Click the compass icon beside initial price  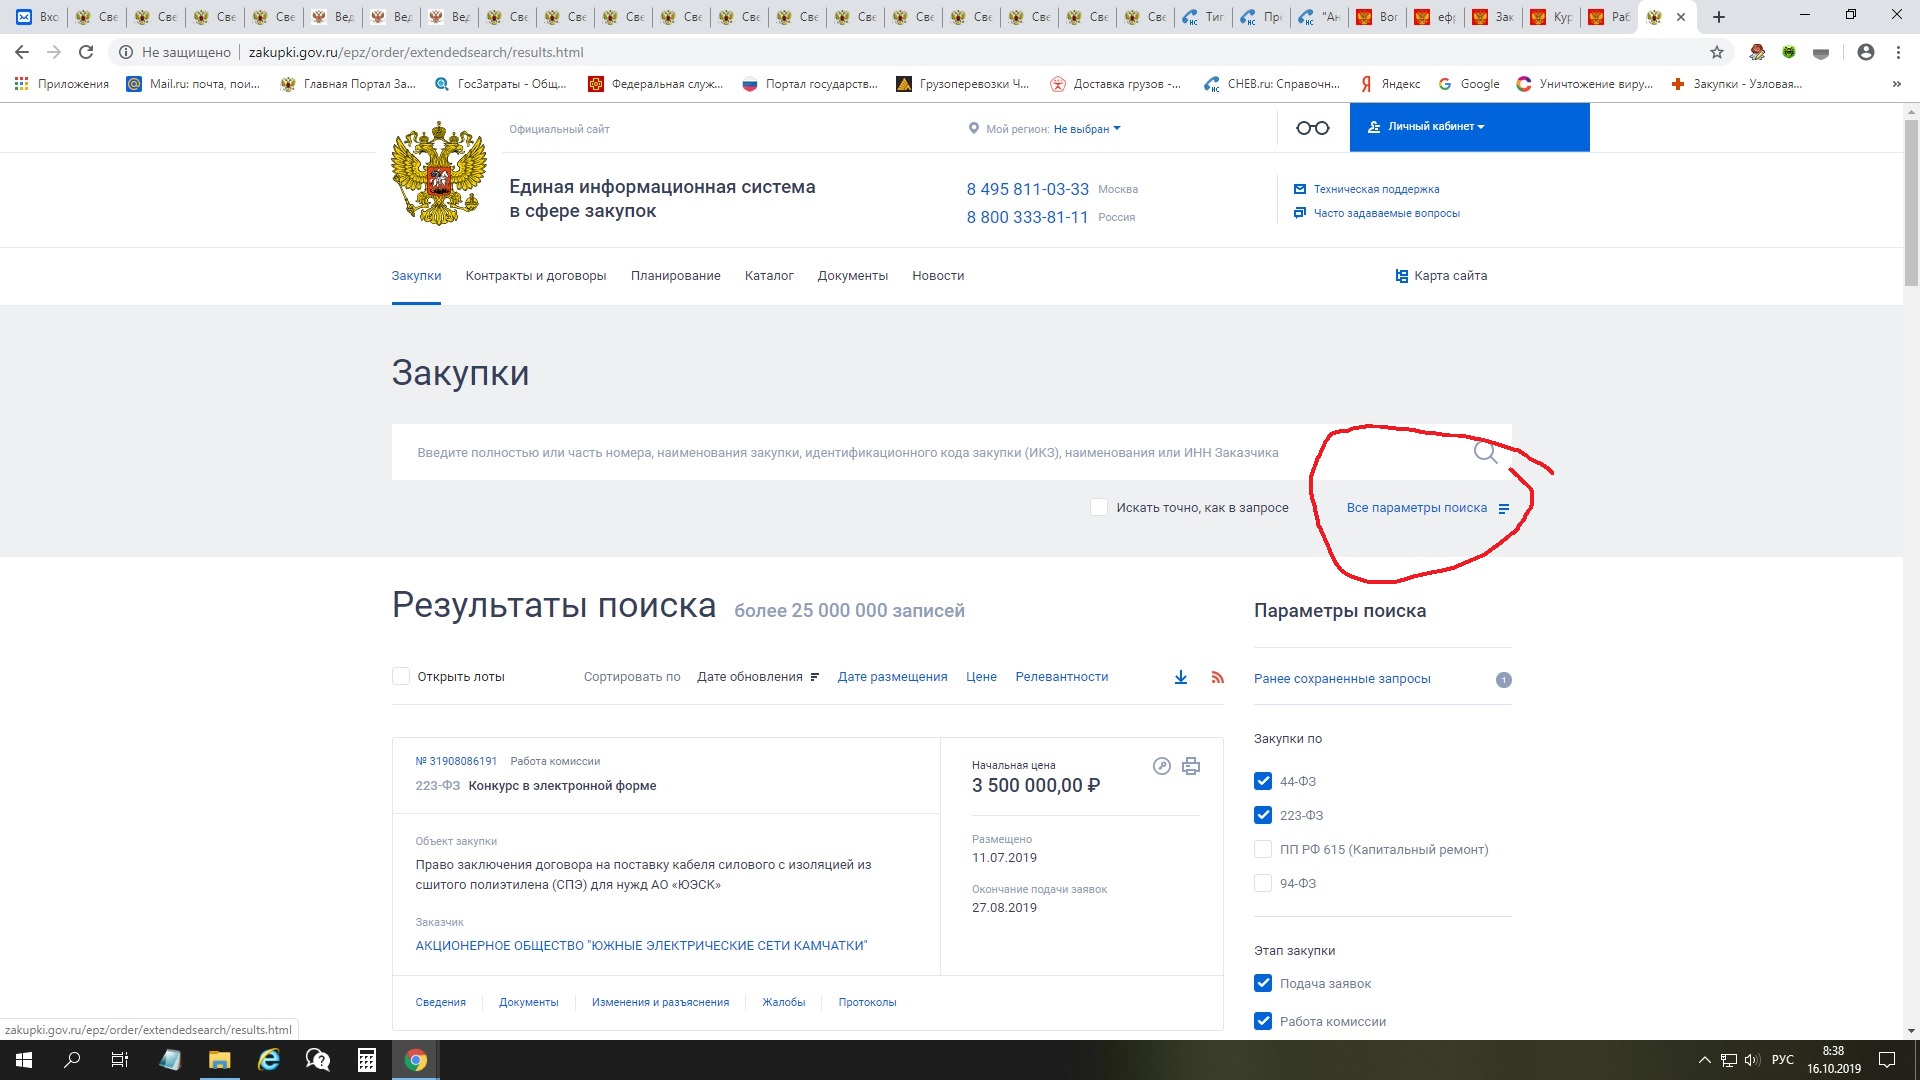[1161, 766]
